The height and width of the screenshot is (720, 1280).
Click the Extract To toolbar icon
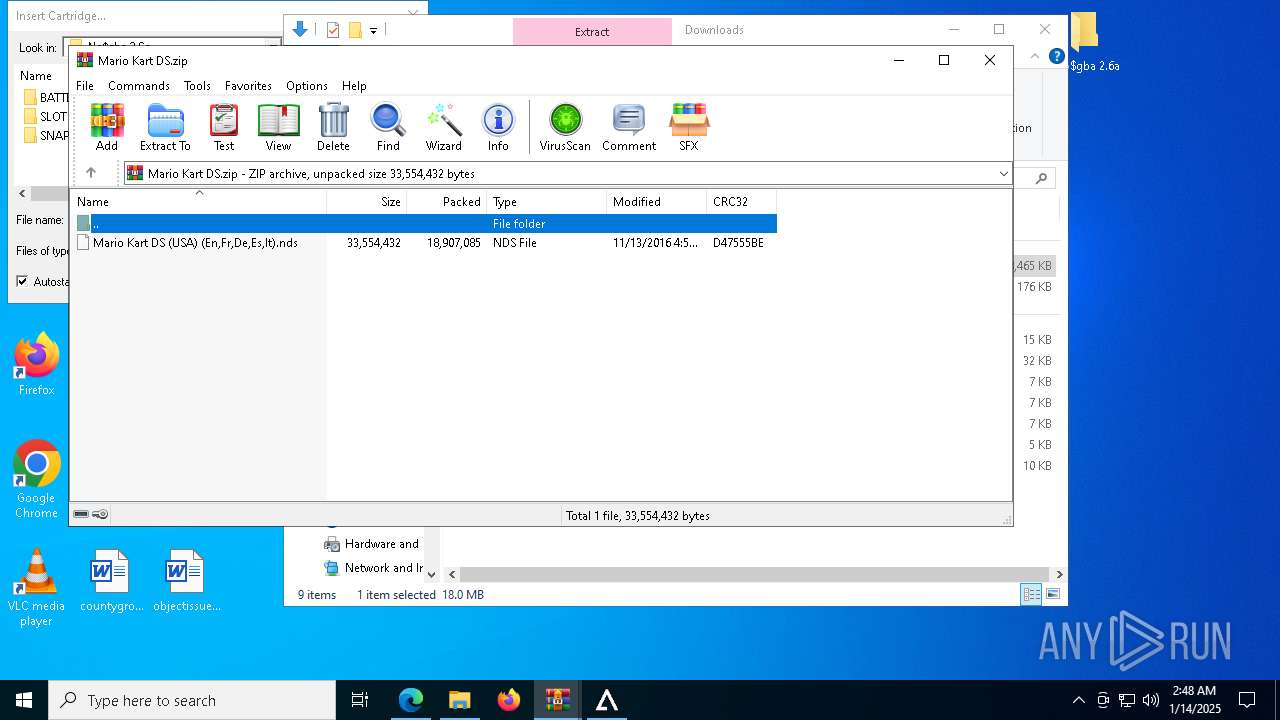point(165,127)
